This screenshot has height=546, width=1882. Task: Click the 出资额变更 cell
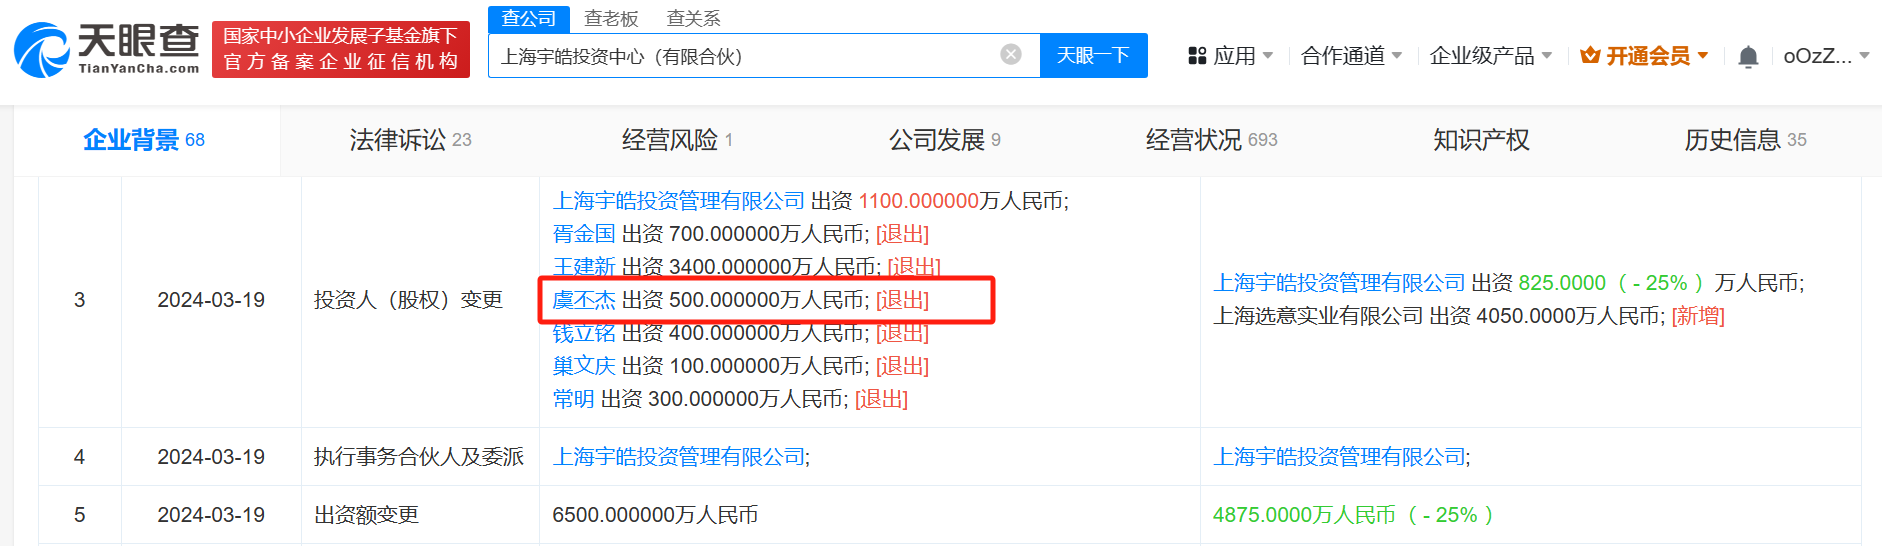(x=366, y=515)
